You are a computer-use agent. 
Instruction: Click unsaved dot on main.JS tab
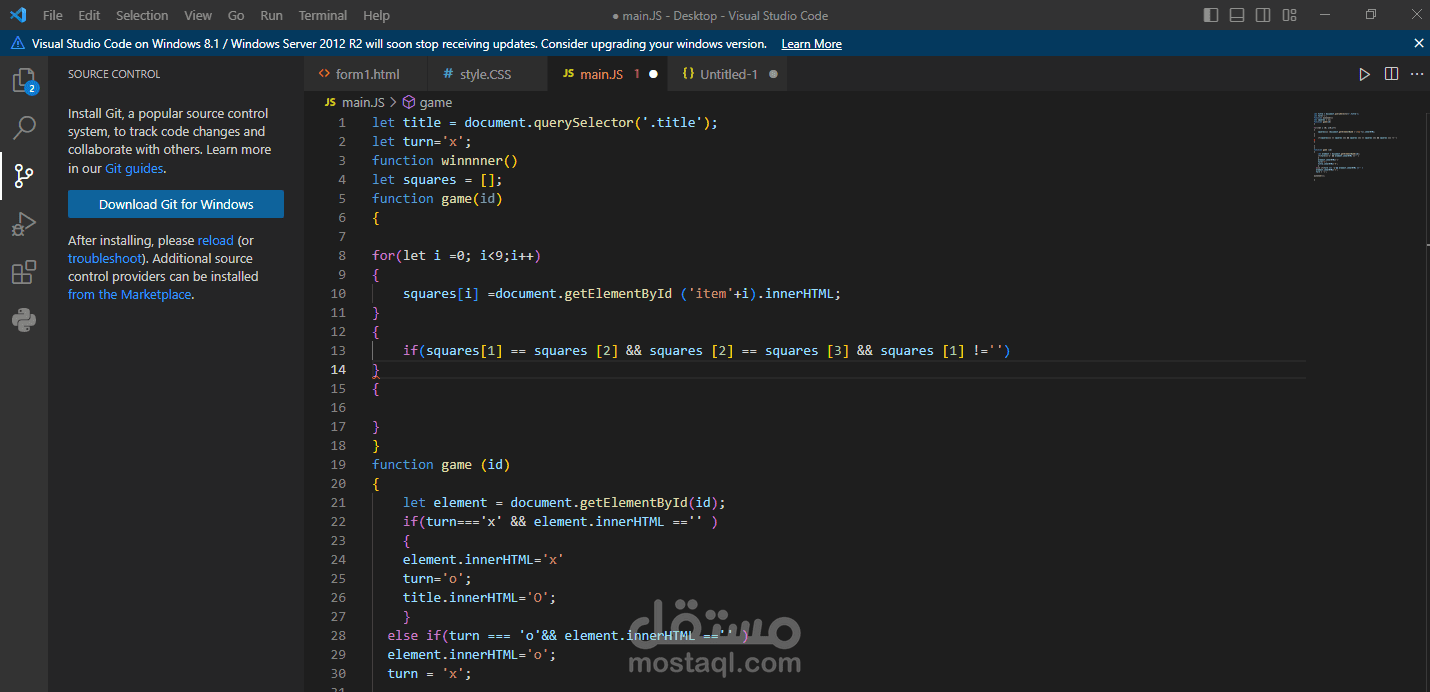tap(653, 74)
